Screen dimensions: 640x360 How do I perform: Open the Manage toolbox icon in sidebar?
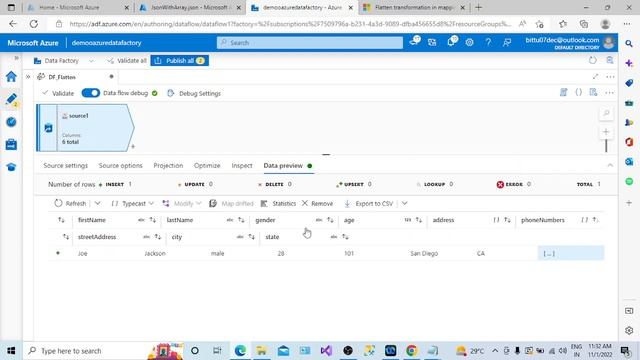(x=11, y=144)
